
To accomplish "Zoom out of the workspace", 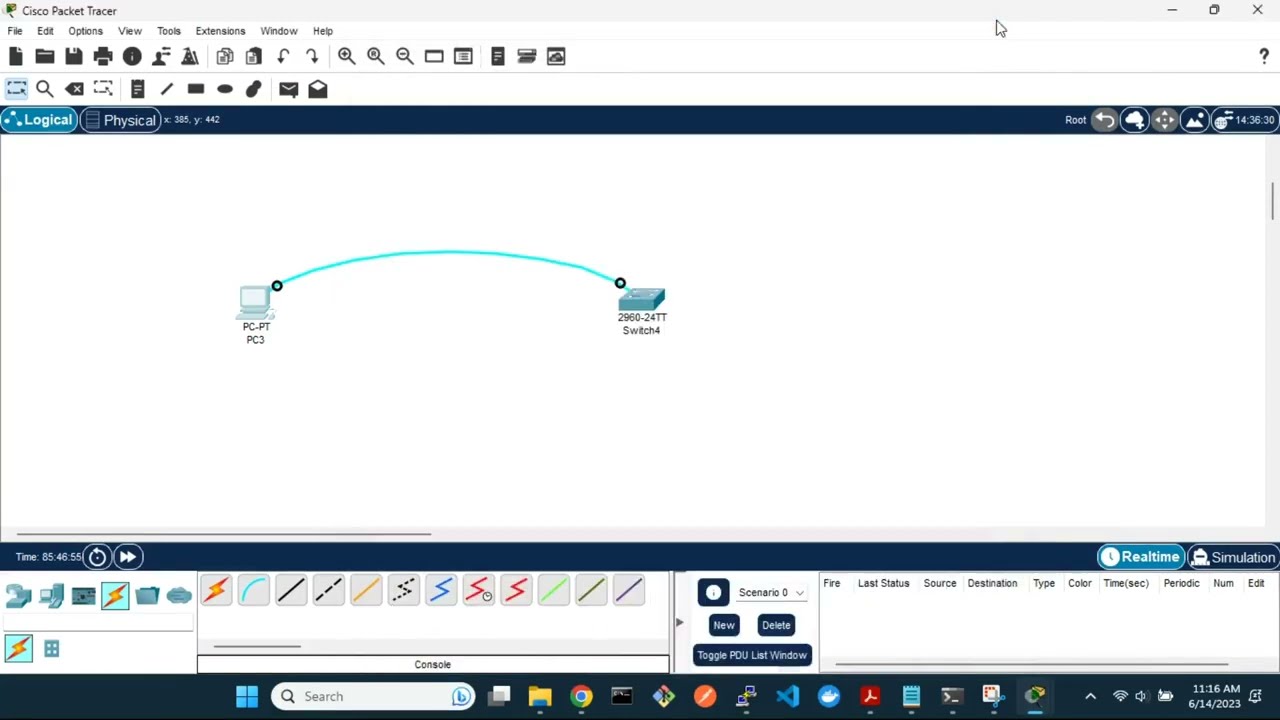I will pos(404,56).
